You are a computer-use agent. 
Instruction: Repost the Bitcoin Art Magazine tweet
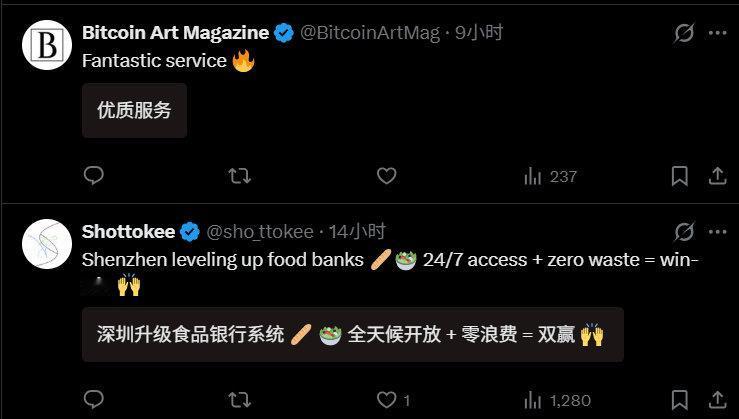(x=239, y=176)
